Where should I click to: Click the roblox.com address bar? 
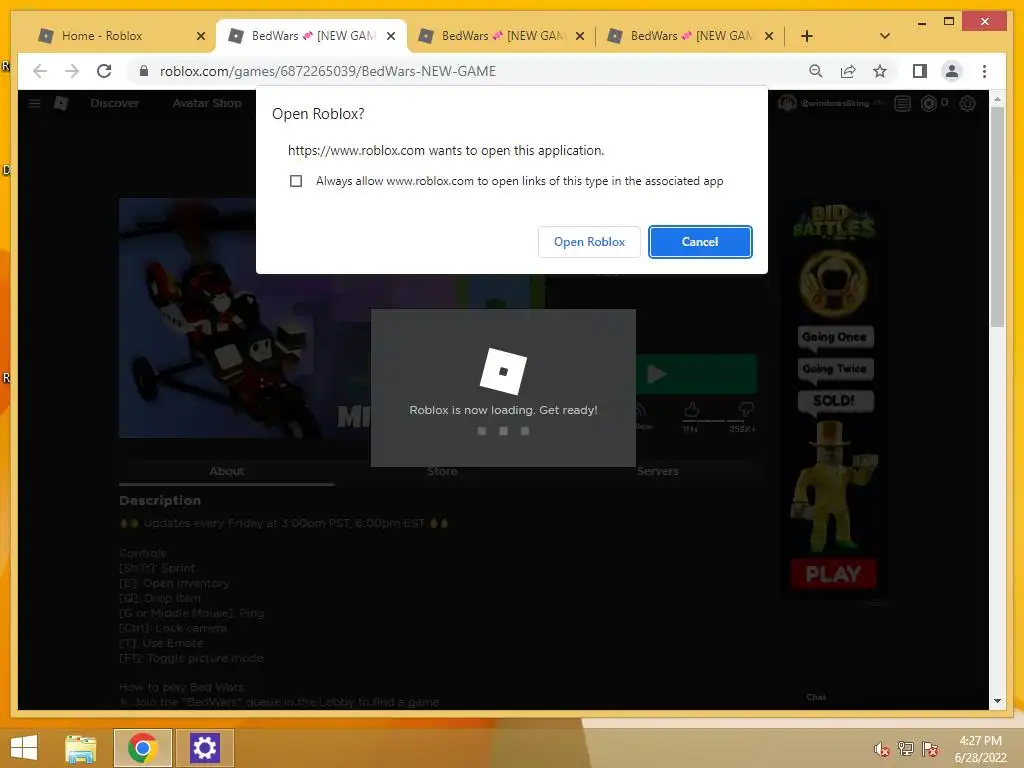328,71
